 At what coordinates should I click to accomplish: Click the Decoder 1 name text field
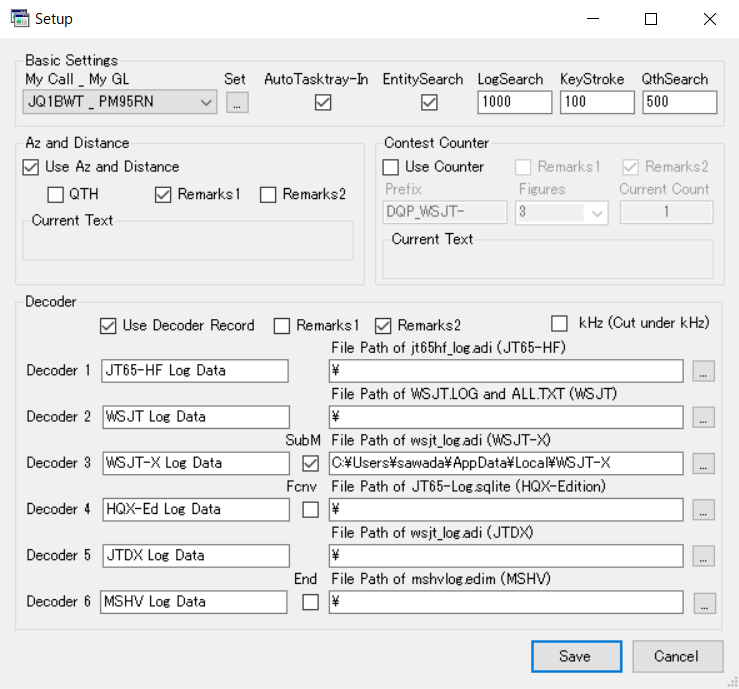click(x=196, y=371)
